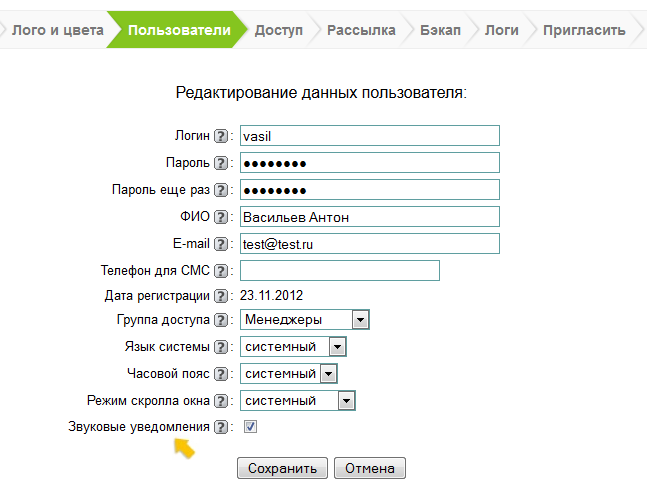
Task: Click the Телефон для СМС input field
Action: [340, 271]
